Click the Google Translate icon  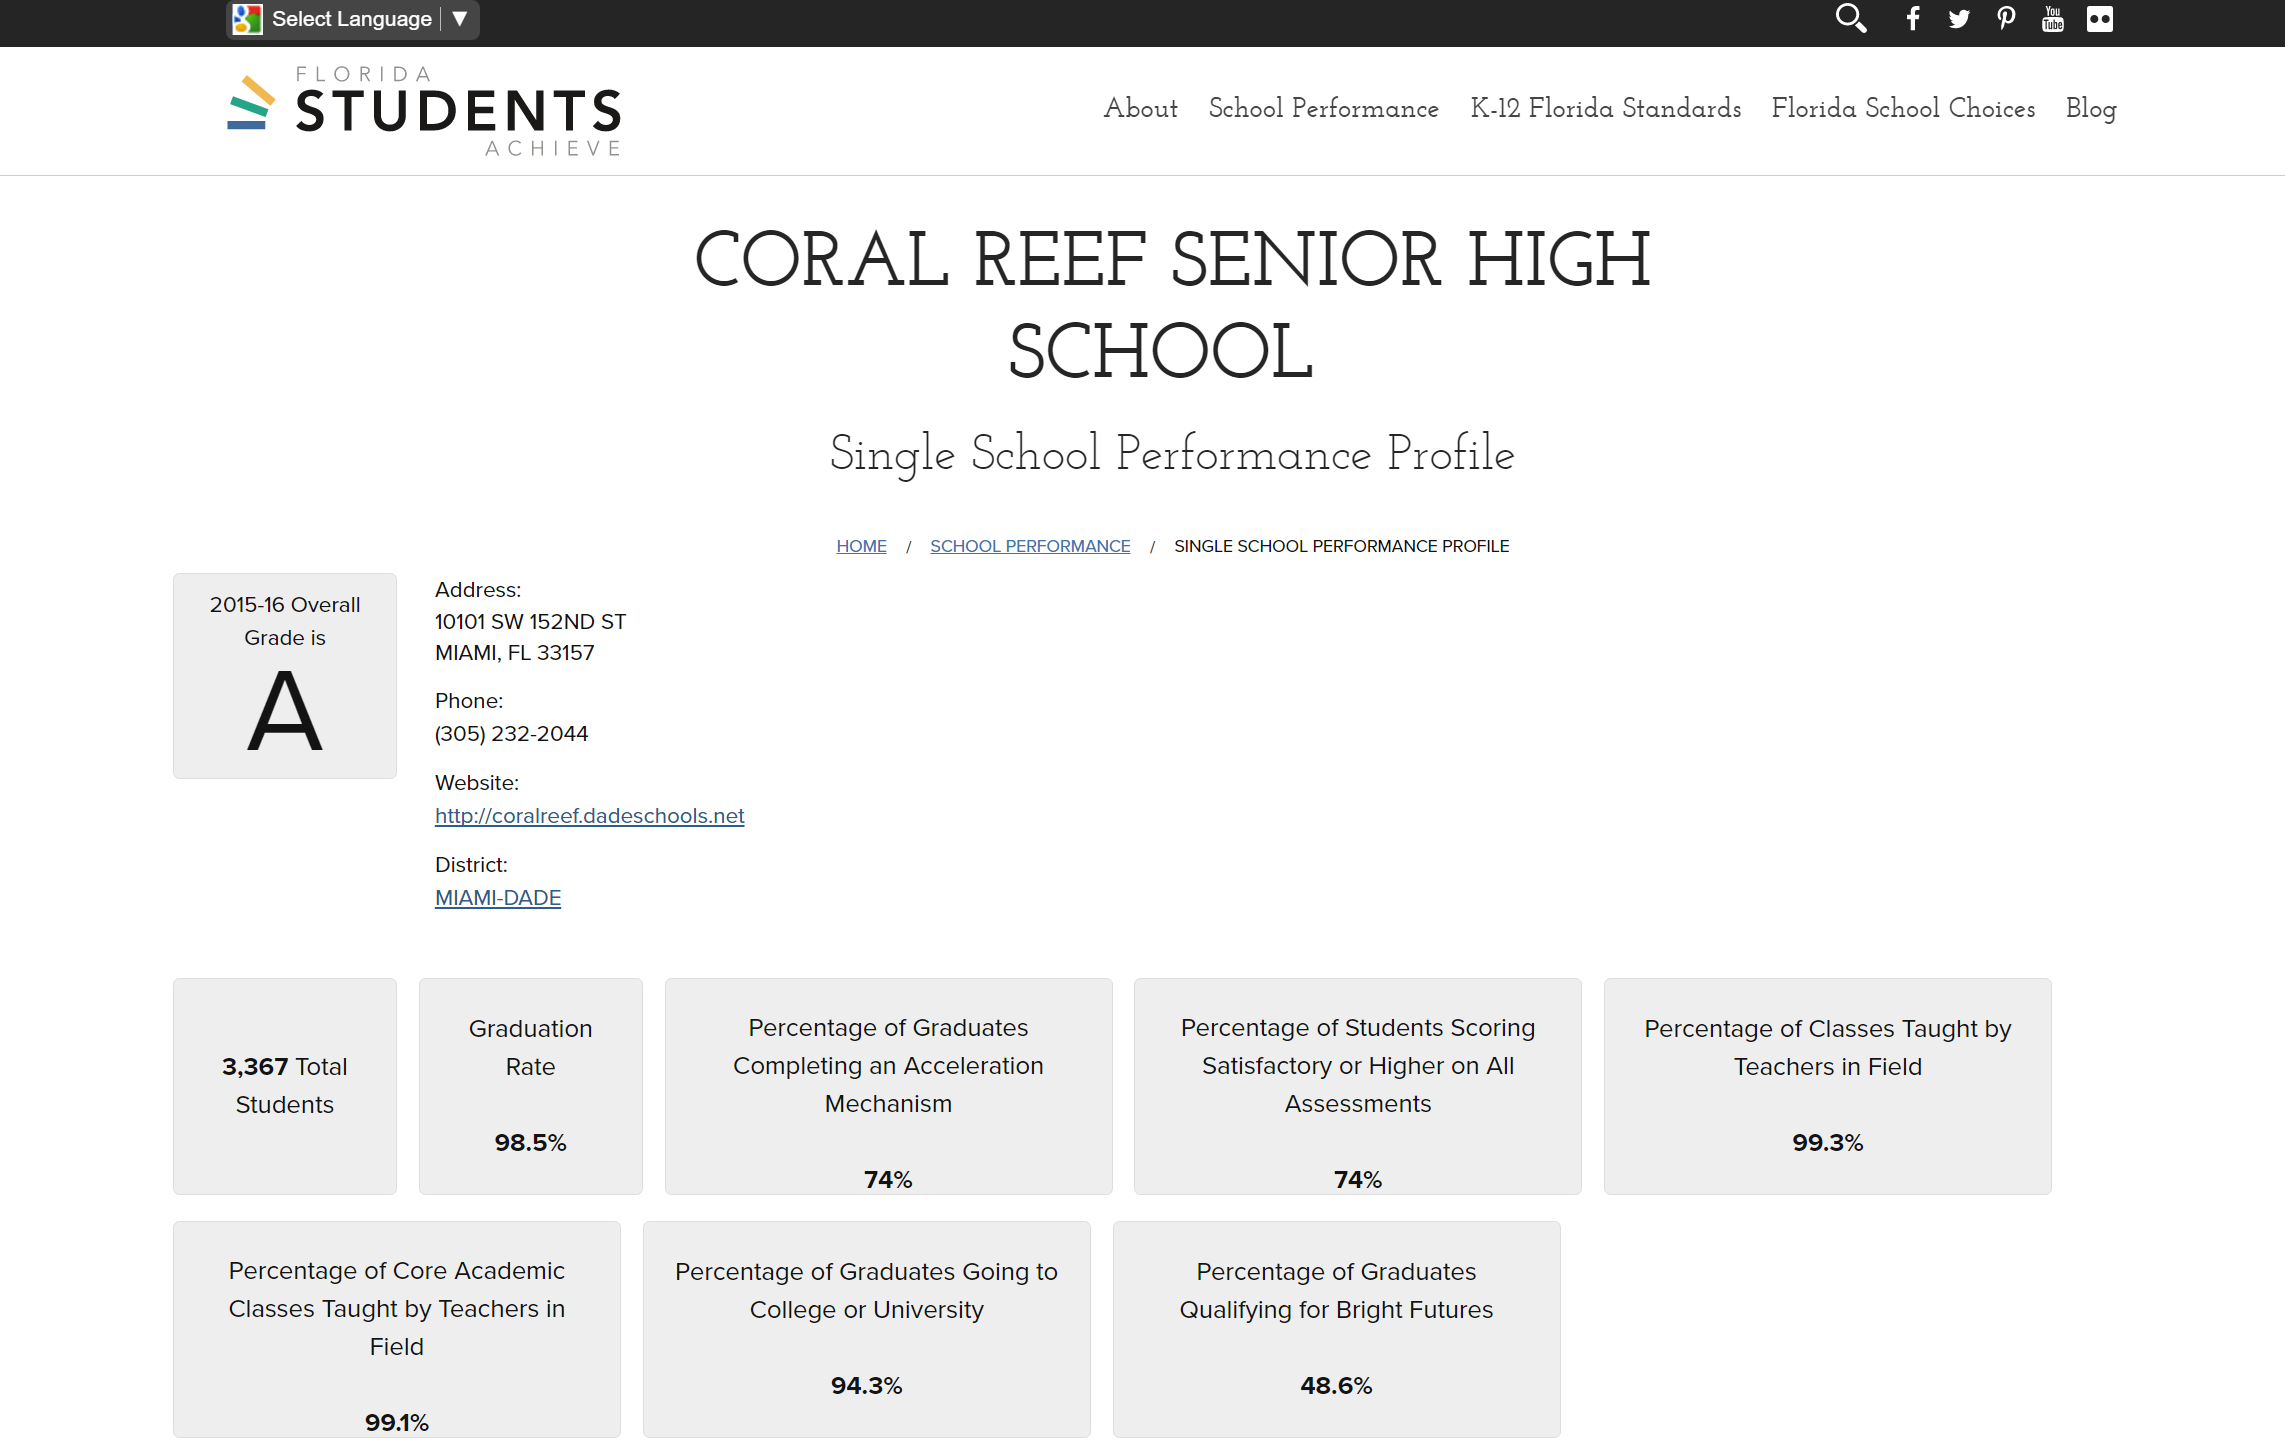click(247, 19)
